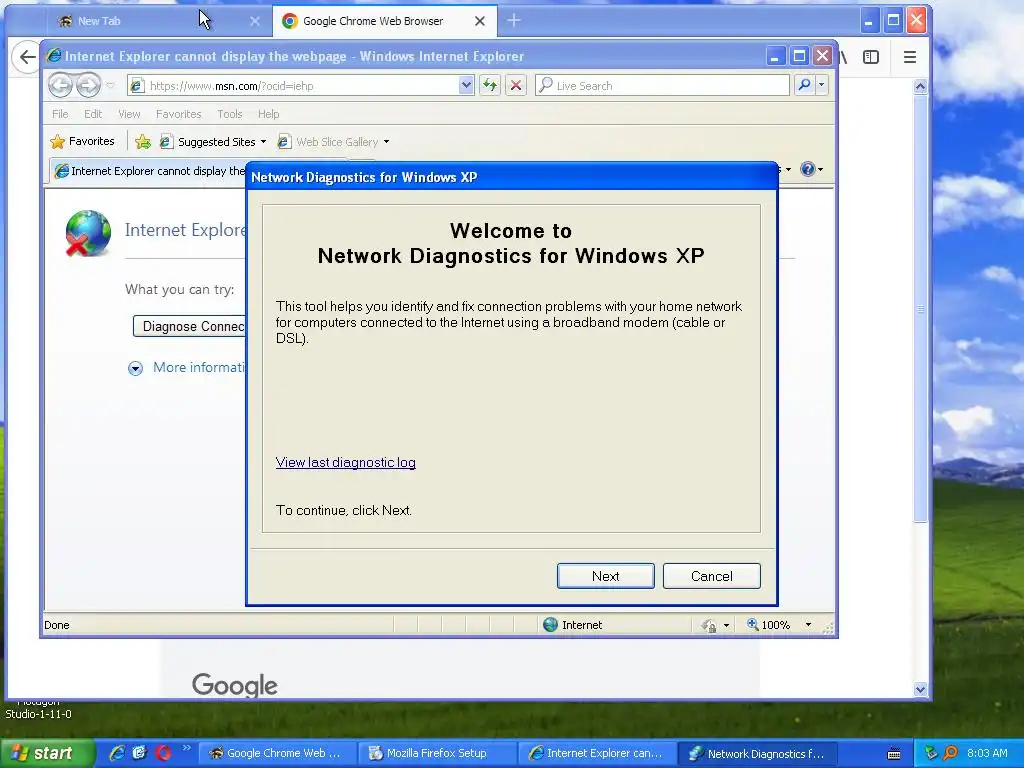Screen dimensions: 1024x768
Task: Open the hamburger menu in rear browser
Action: click(910, 57)
